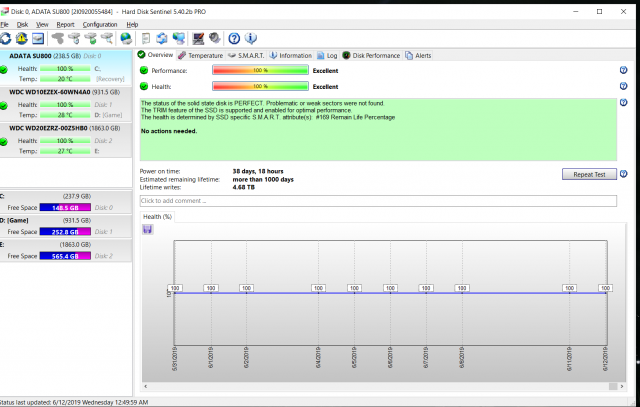Switch to the S.M.A.R.T. tab

click(249, 56)
